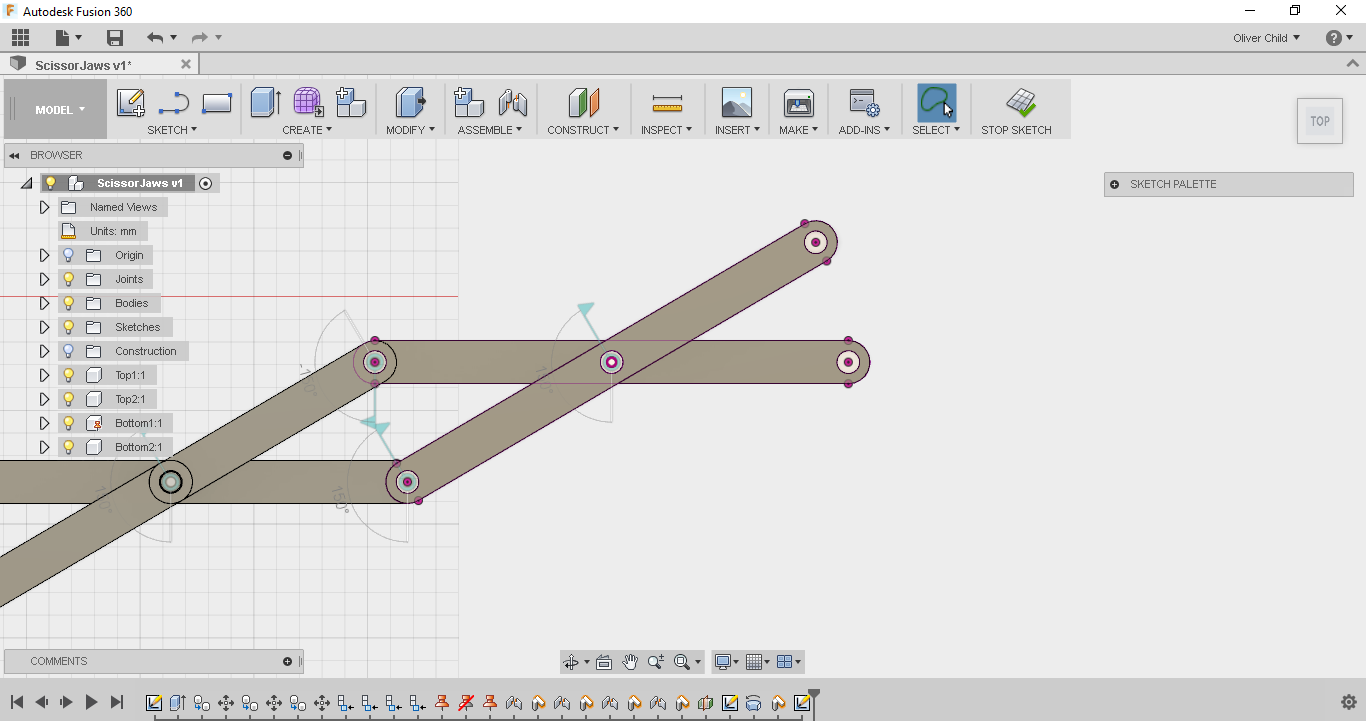Image resolution: width=1366 pixels, height=721 pixels.
Task: Close the ScissorJaws v1 tab
Action: tap(185, 64)
